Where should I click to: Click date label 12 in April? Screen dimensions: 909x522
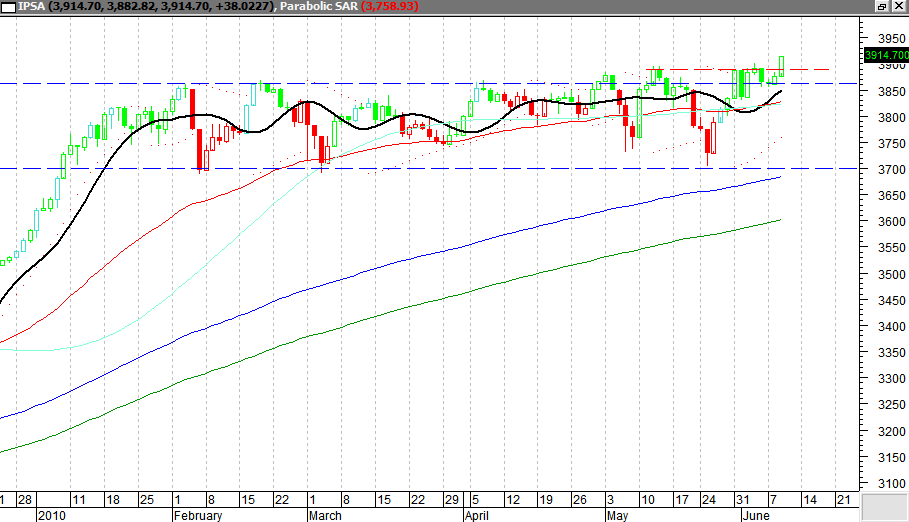(x=513, y=500)
